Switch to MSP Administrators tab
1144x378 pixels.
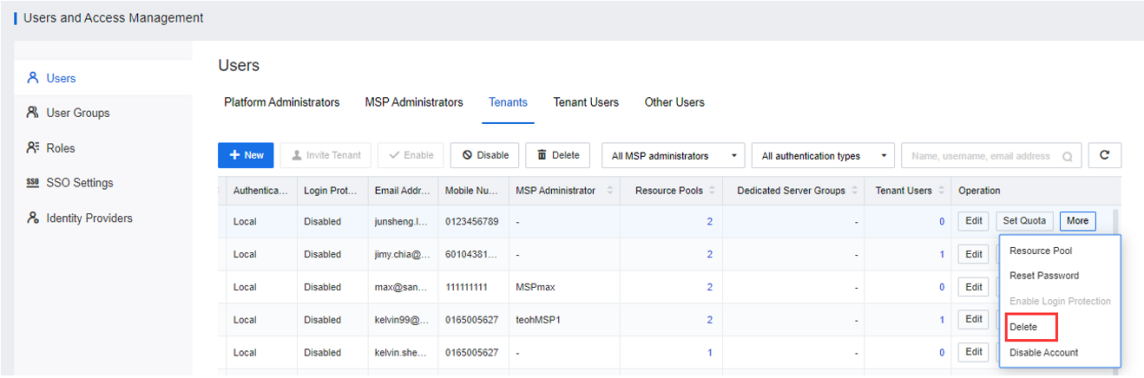[x=414, y=103]
